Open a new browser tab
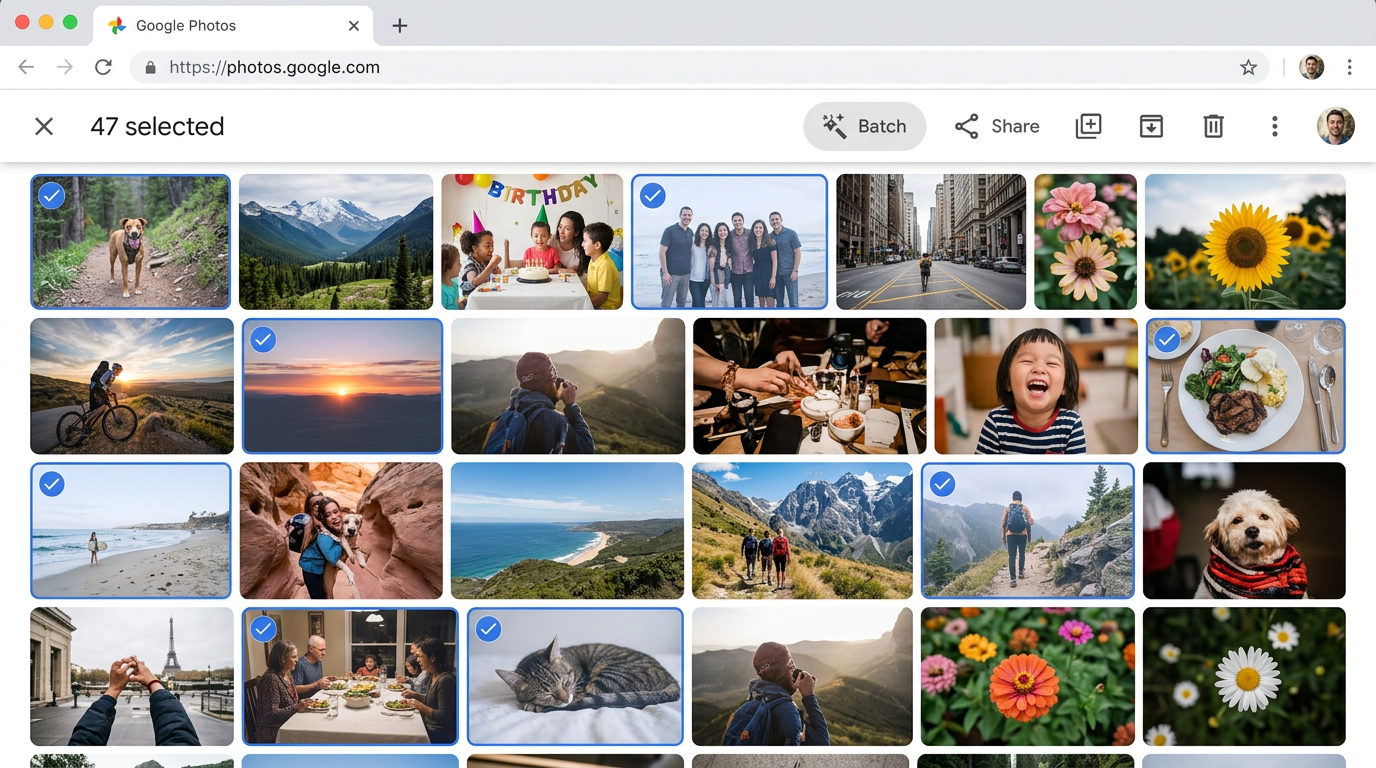The image size is (1376, 768). 399,25
